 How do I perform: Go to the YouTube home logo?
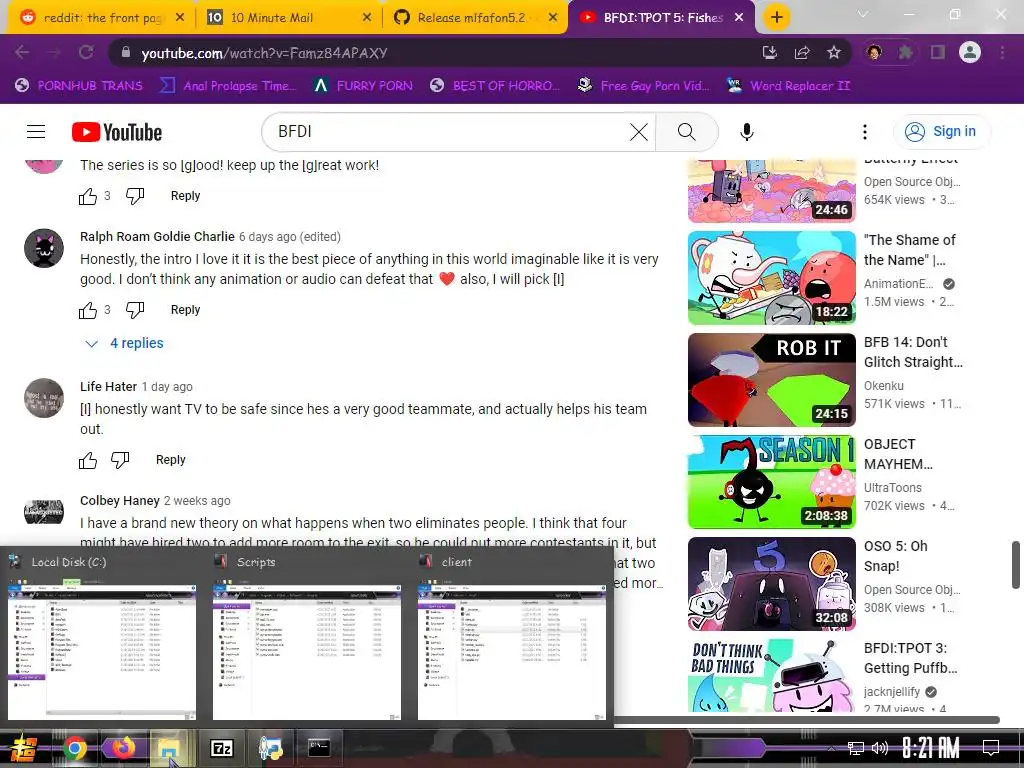(117, 132)
